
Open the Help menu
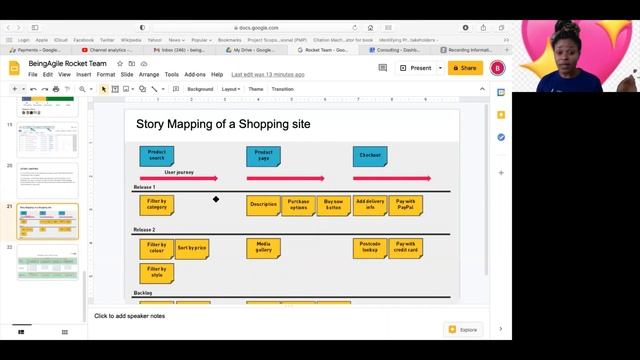[217, 75]
